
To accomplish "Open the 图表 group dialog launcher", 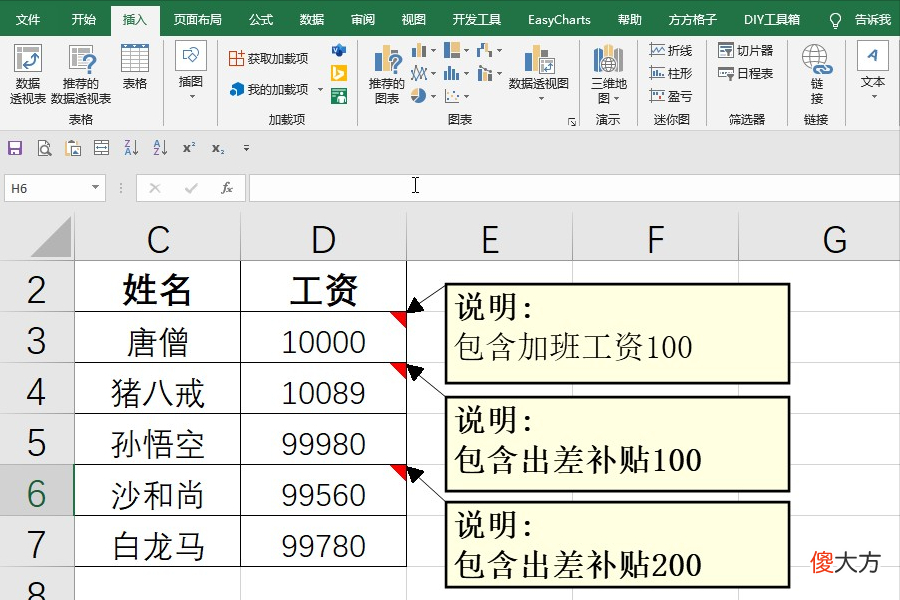I will (572, 121).
